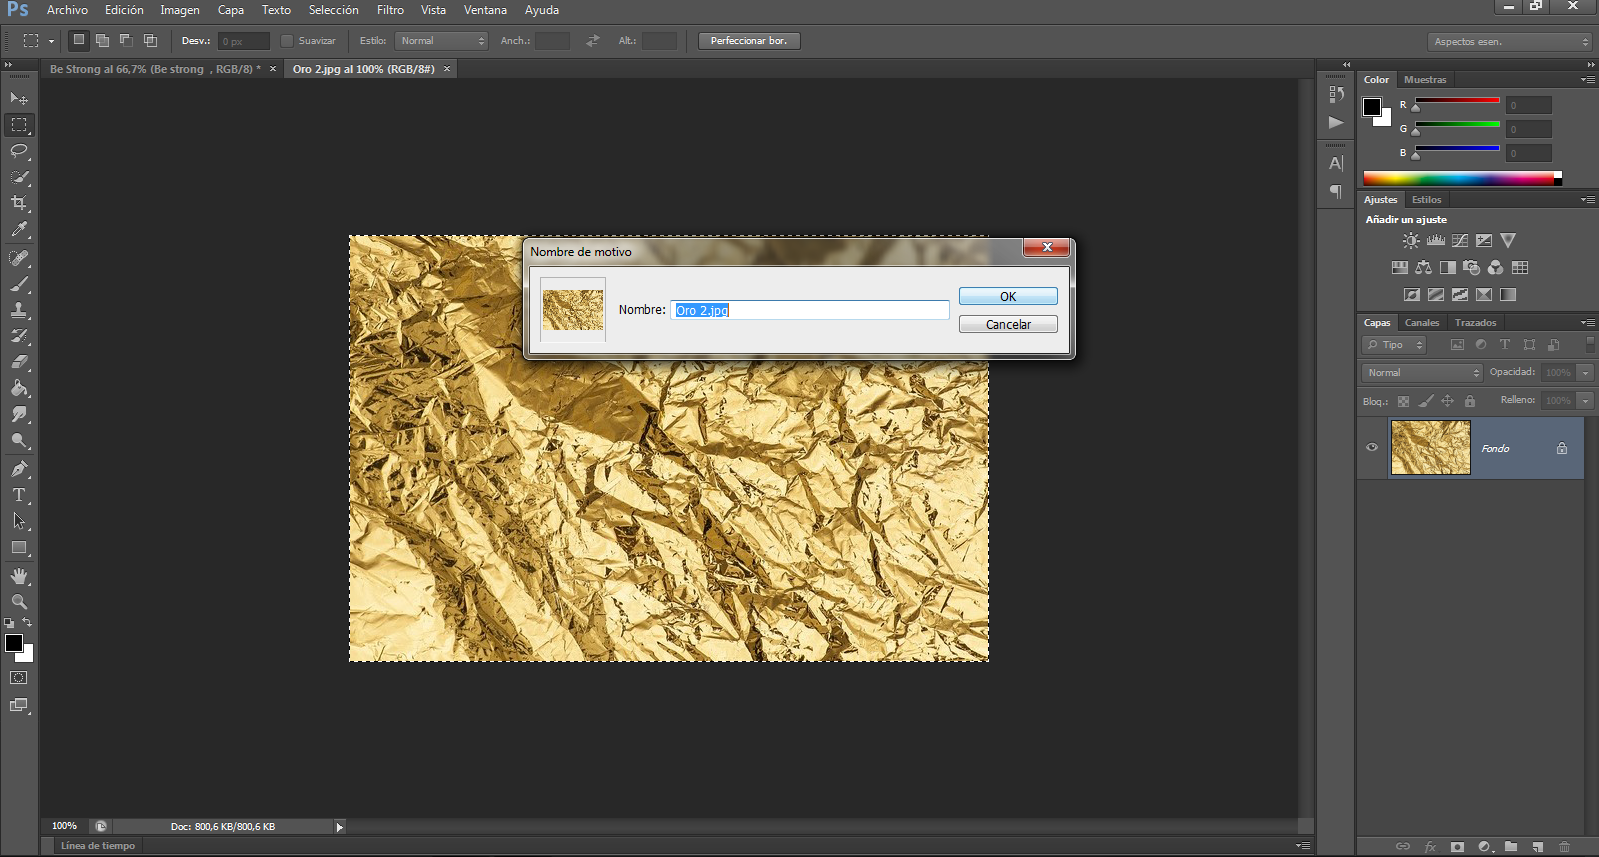Toggle Quick Mask mode in toolbox
Screen dimensions: 1599x857
pyautogui.click(x=19, y=678)
